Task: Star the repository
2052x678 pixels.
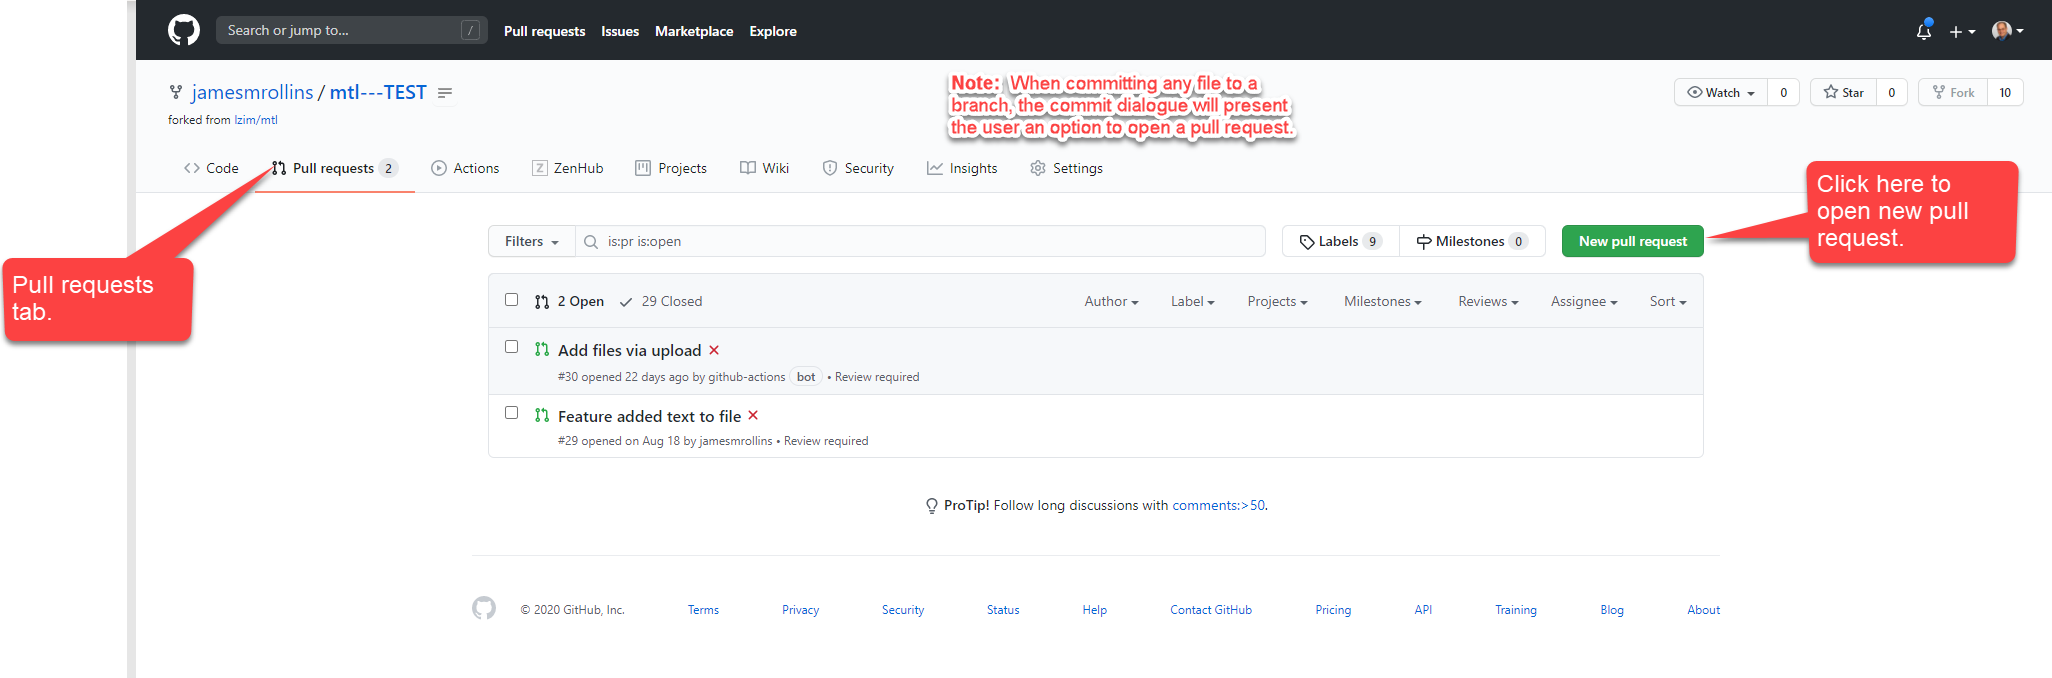Action: (1843, 92)
